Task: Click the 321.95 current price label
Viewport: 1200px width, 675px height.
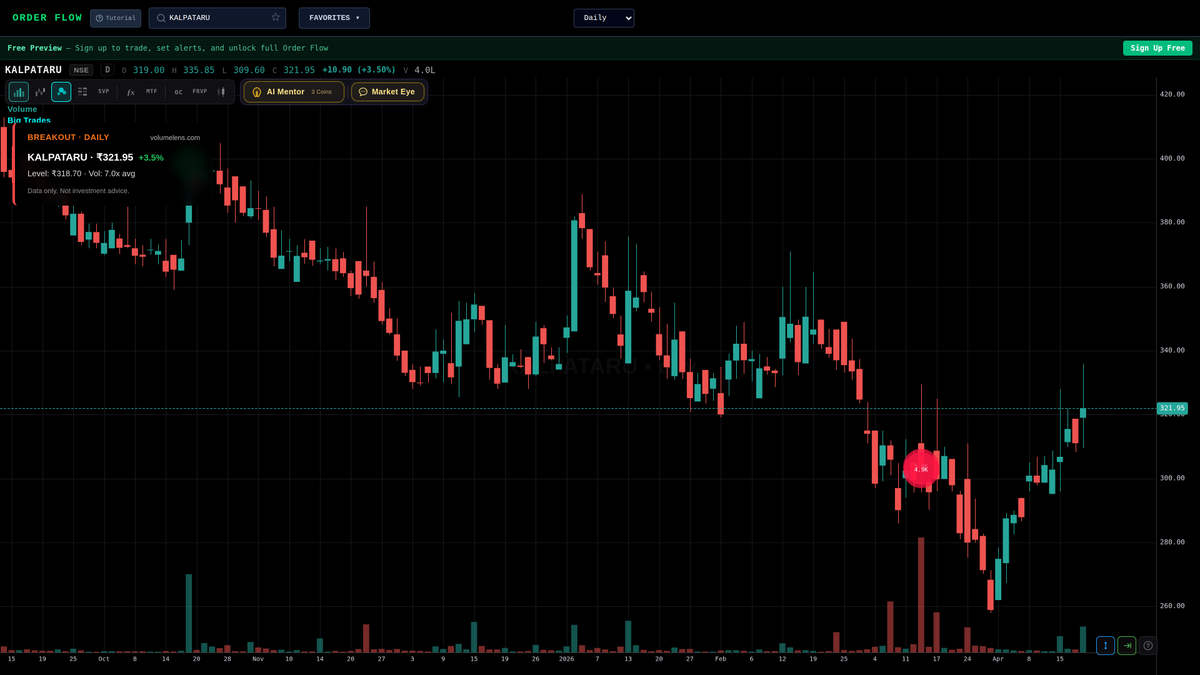Action: pyautogui.click(x=1172, y=408)
